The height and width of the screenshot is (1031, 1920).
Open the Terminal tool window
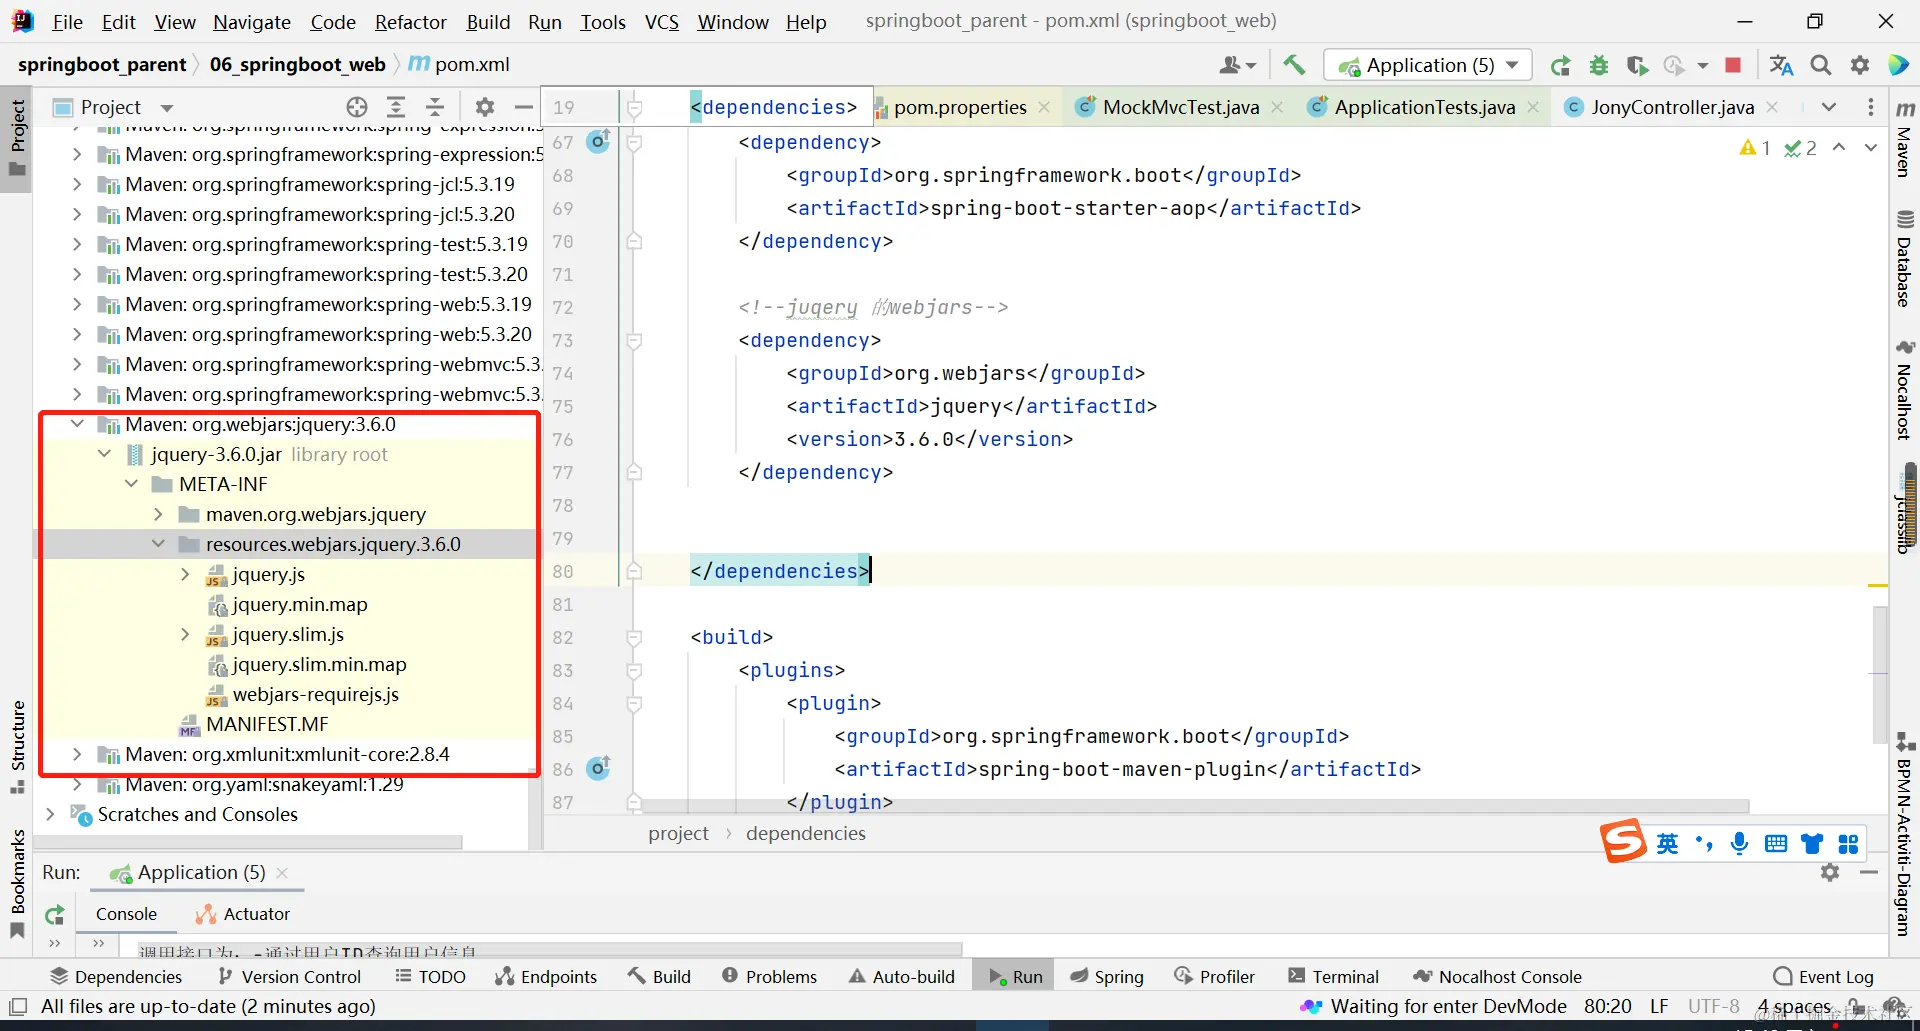1333,977
